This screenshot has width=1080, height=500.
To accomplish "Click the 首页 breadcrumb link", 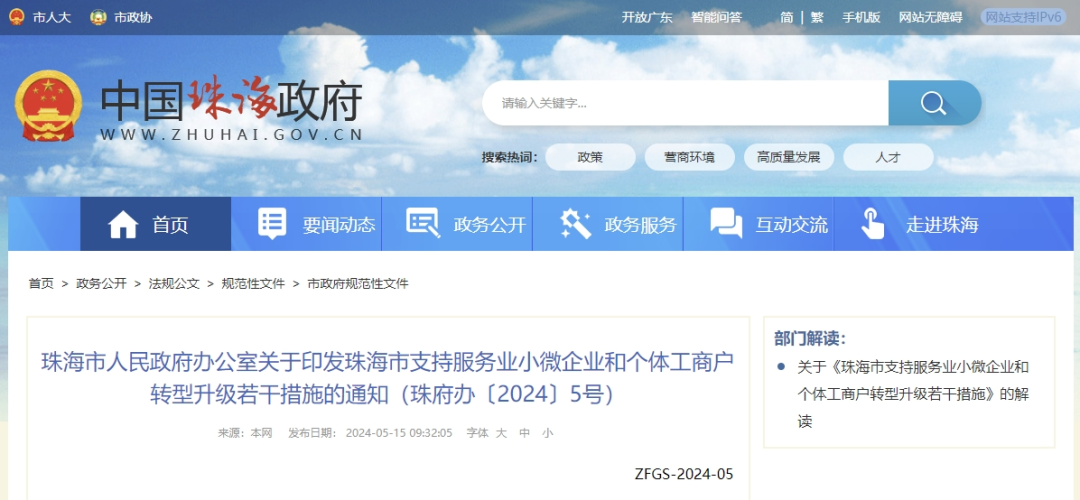I will [x=41, y=284].
